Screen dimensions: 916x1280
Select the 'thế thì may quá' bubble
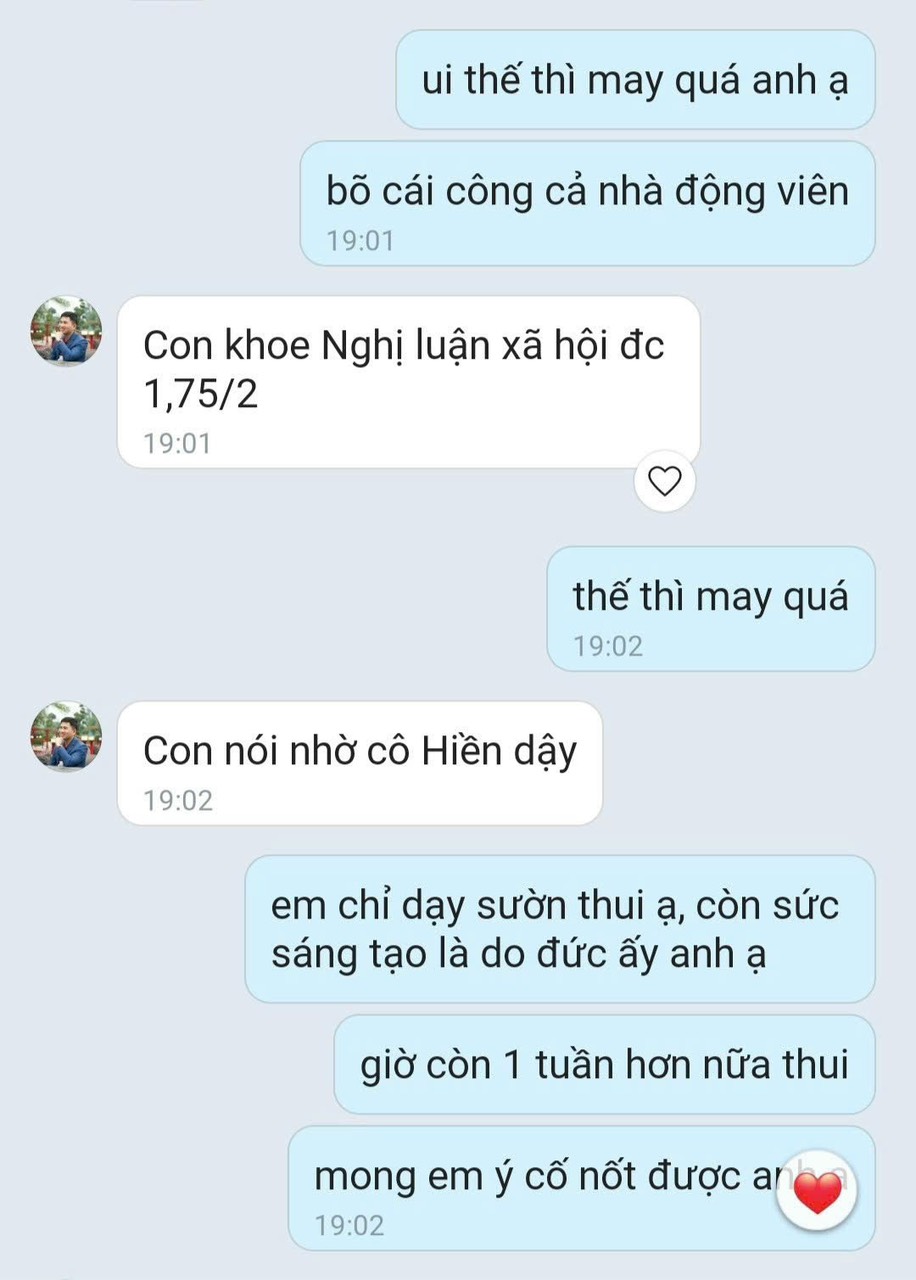coord(711,609)
